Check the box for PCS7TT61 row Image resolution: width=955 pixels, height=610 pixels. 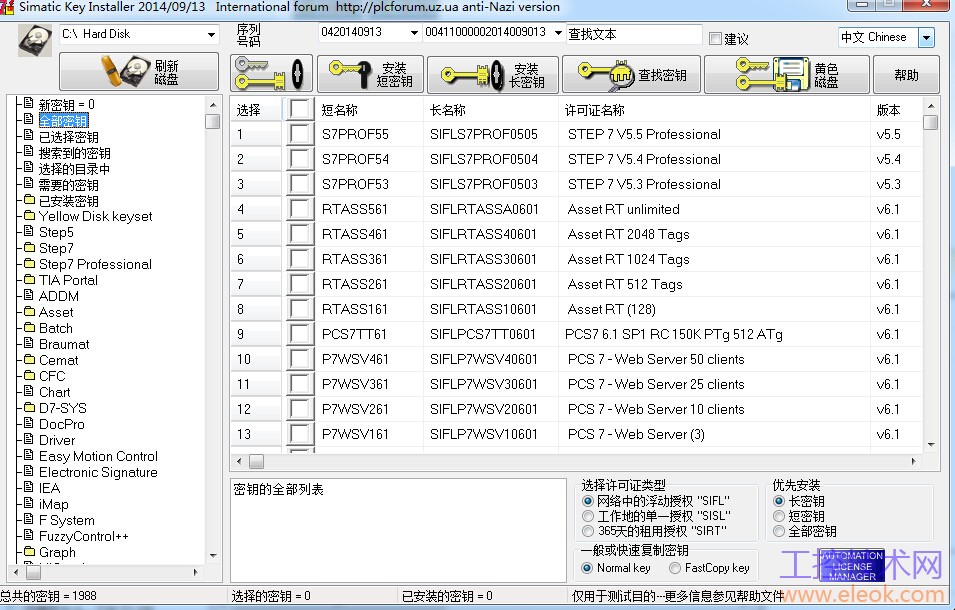(300, 334)
